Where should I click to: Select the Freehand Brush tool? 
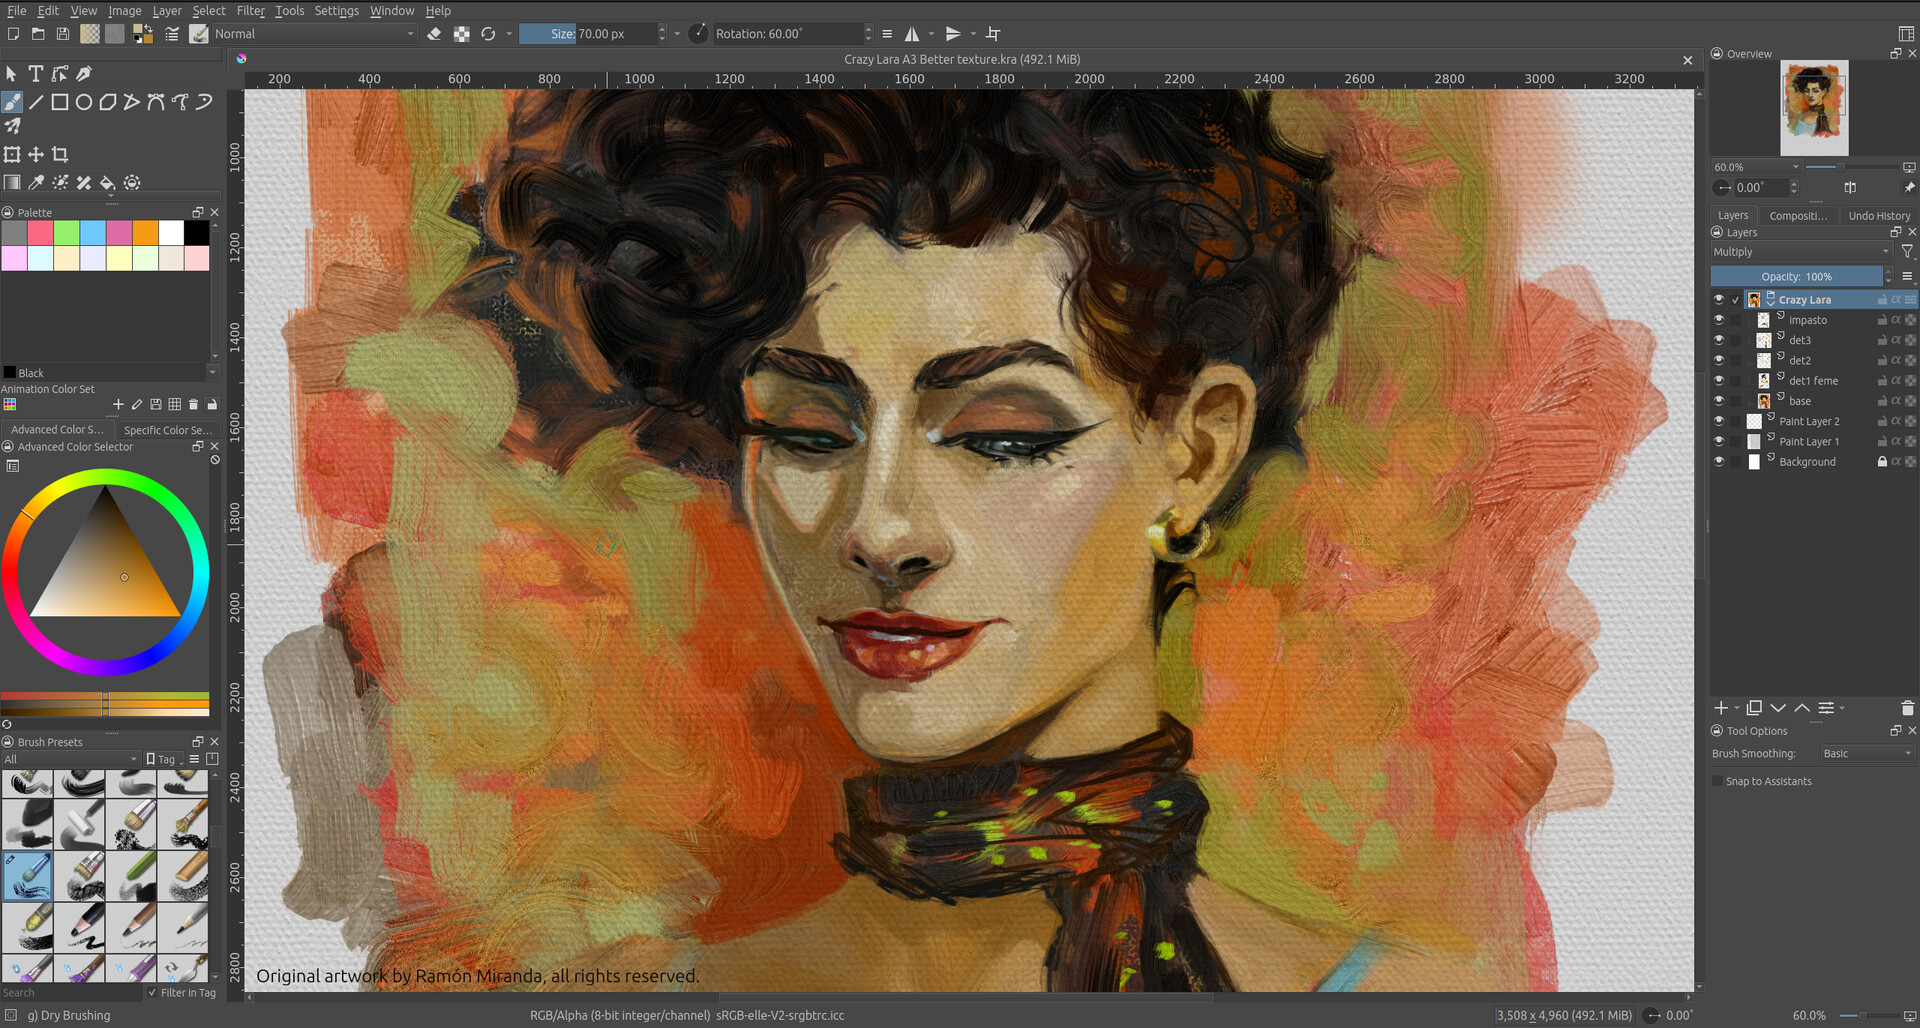13,101
